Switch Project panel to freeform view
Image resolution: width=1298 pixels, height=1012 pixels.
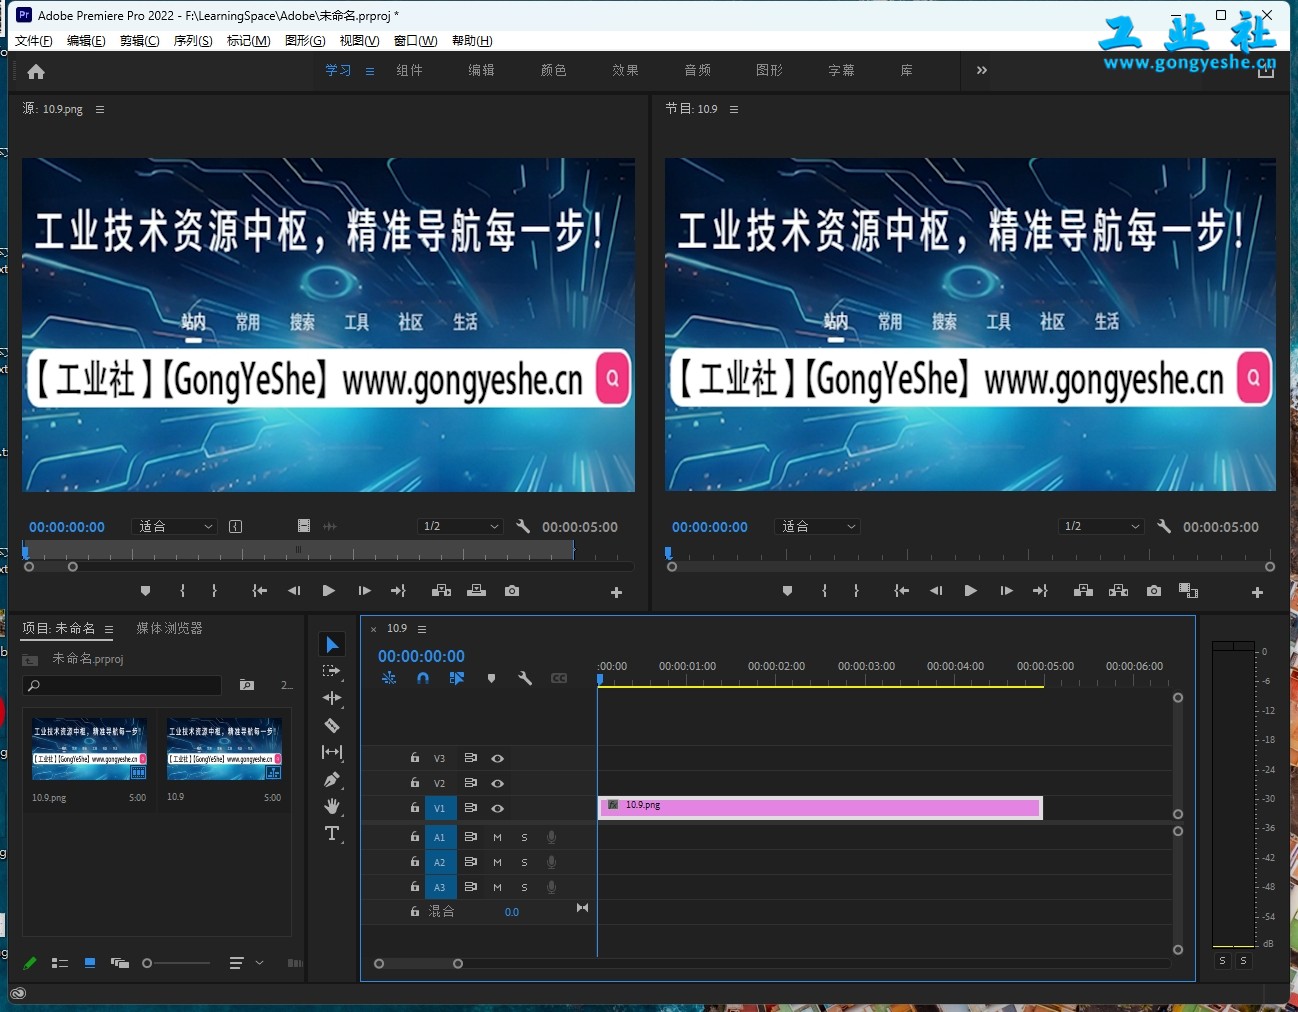click(120, 963)
